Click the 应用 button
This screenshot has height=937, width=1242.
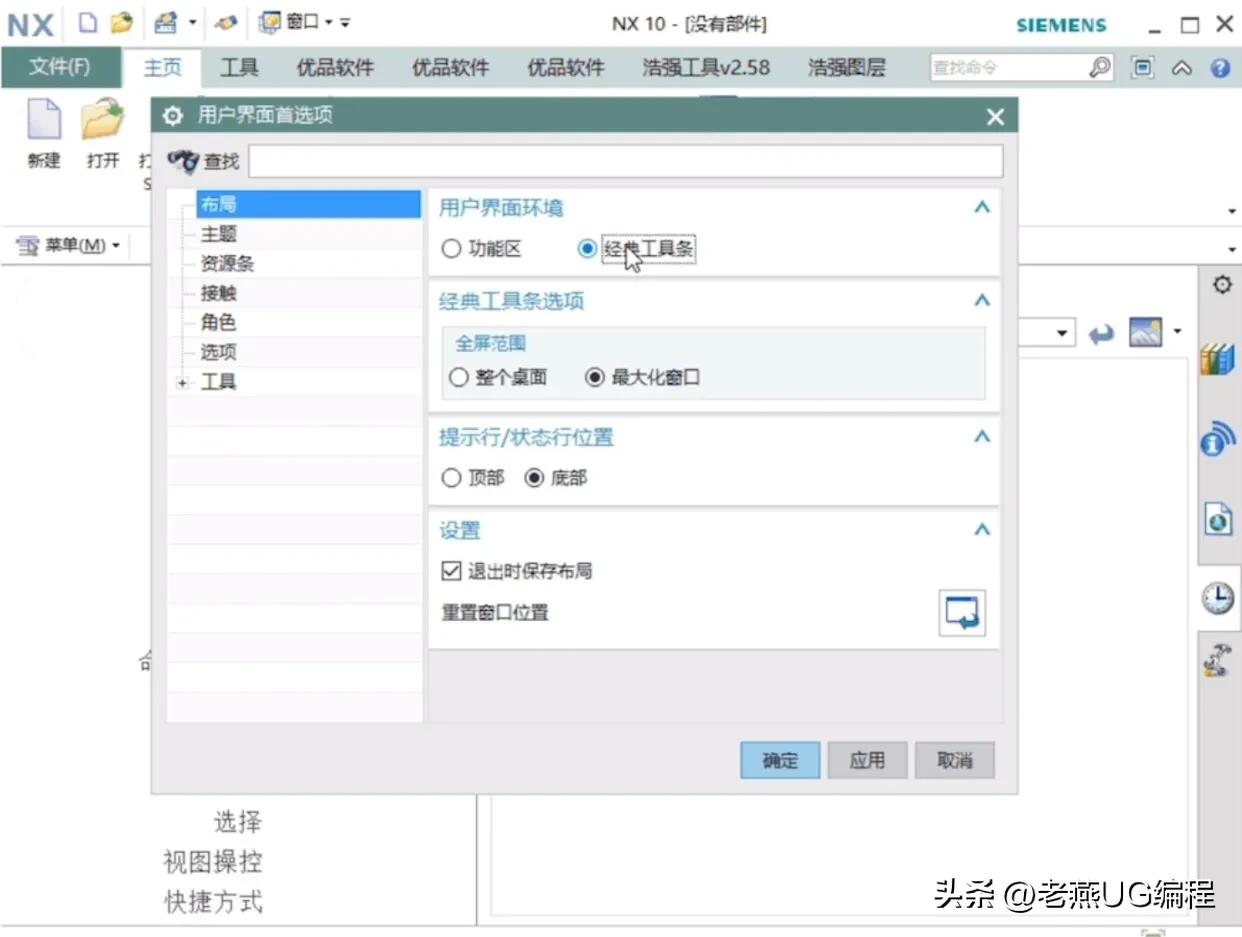(867, 760)
